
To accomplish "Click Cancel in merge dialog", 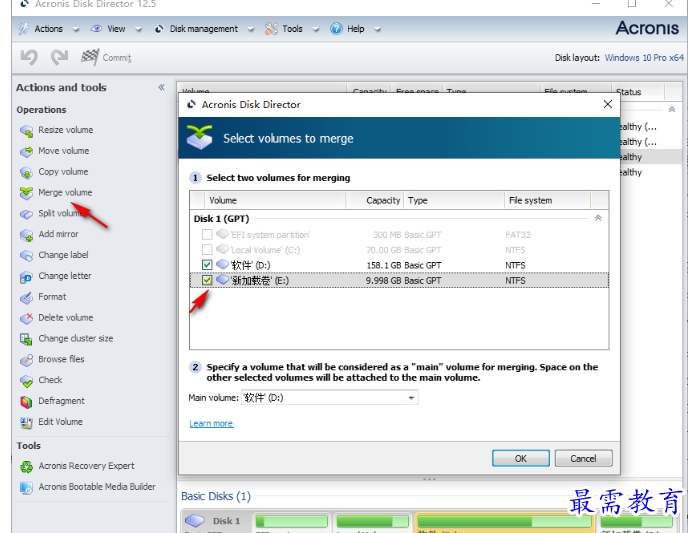I will point(583,458).
